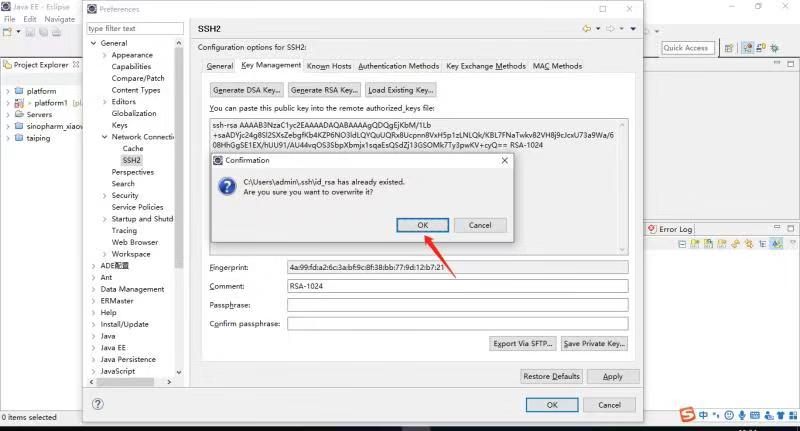Maximize the Error Log view panel
Screen dimensions: 800x431
[x=790, y=228]
